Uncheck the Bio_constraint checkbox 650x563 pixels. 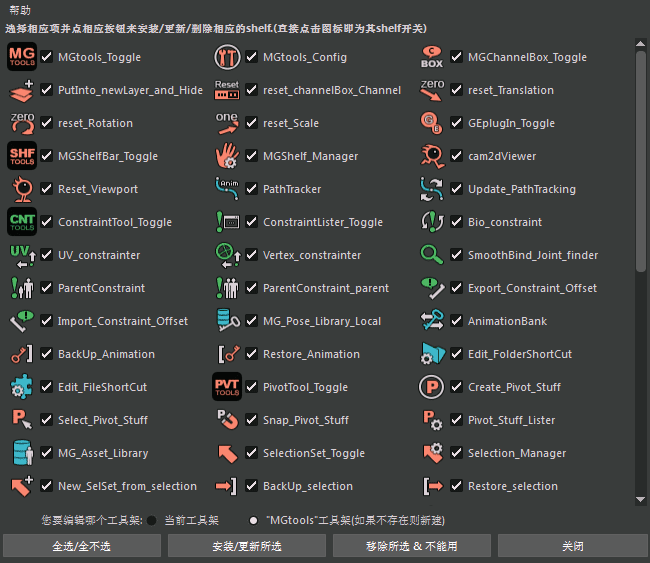(456, 222)
